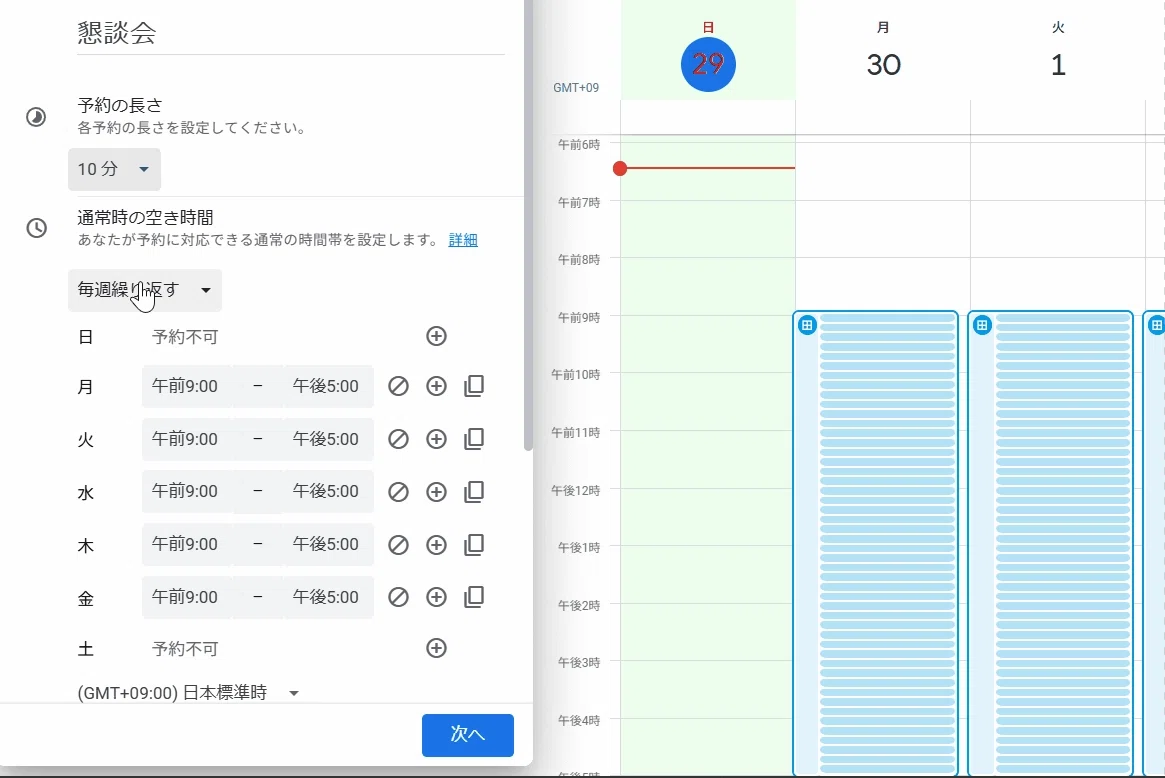
Task: Mark Wednesday (水) as unavailable
Action: [x=398, y=492]
